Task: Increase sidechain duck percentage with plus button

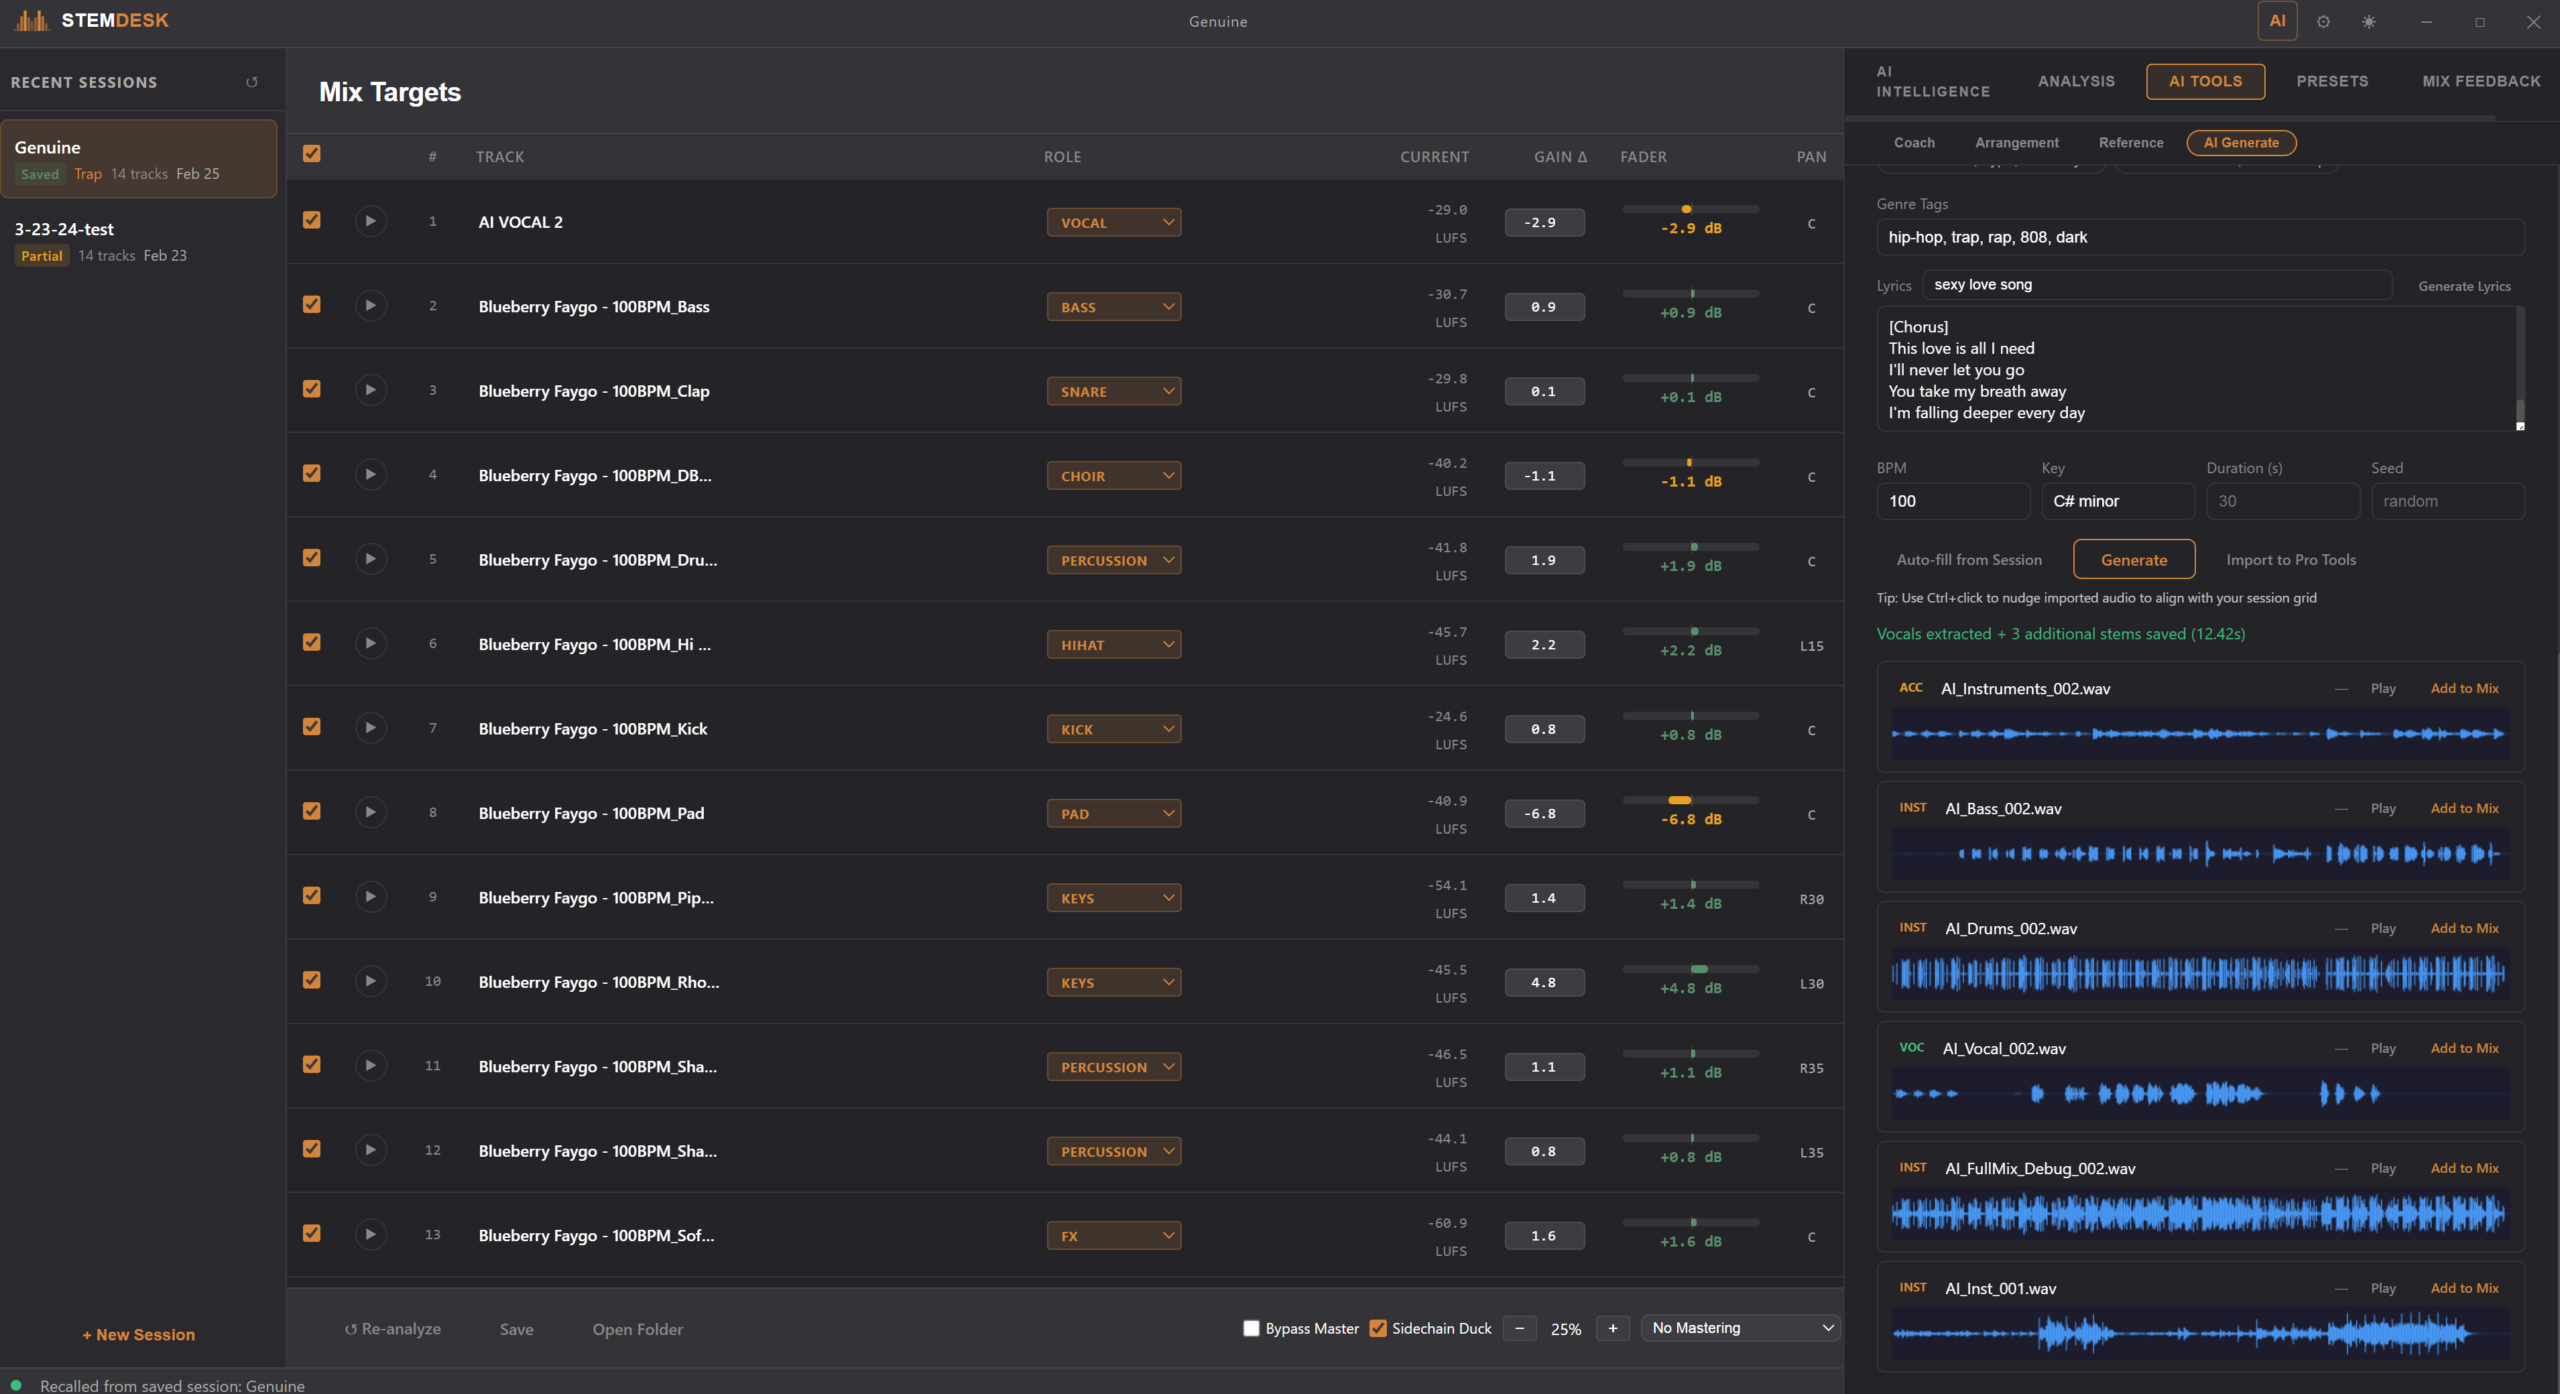Action: tap(1613, 1328)
